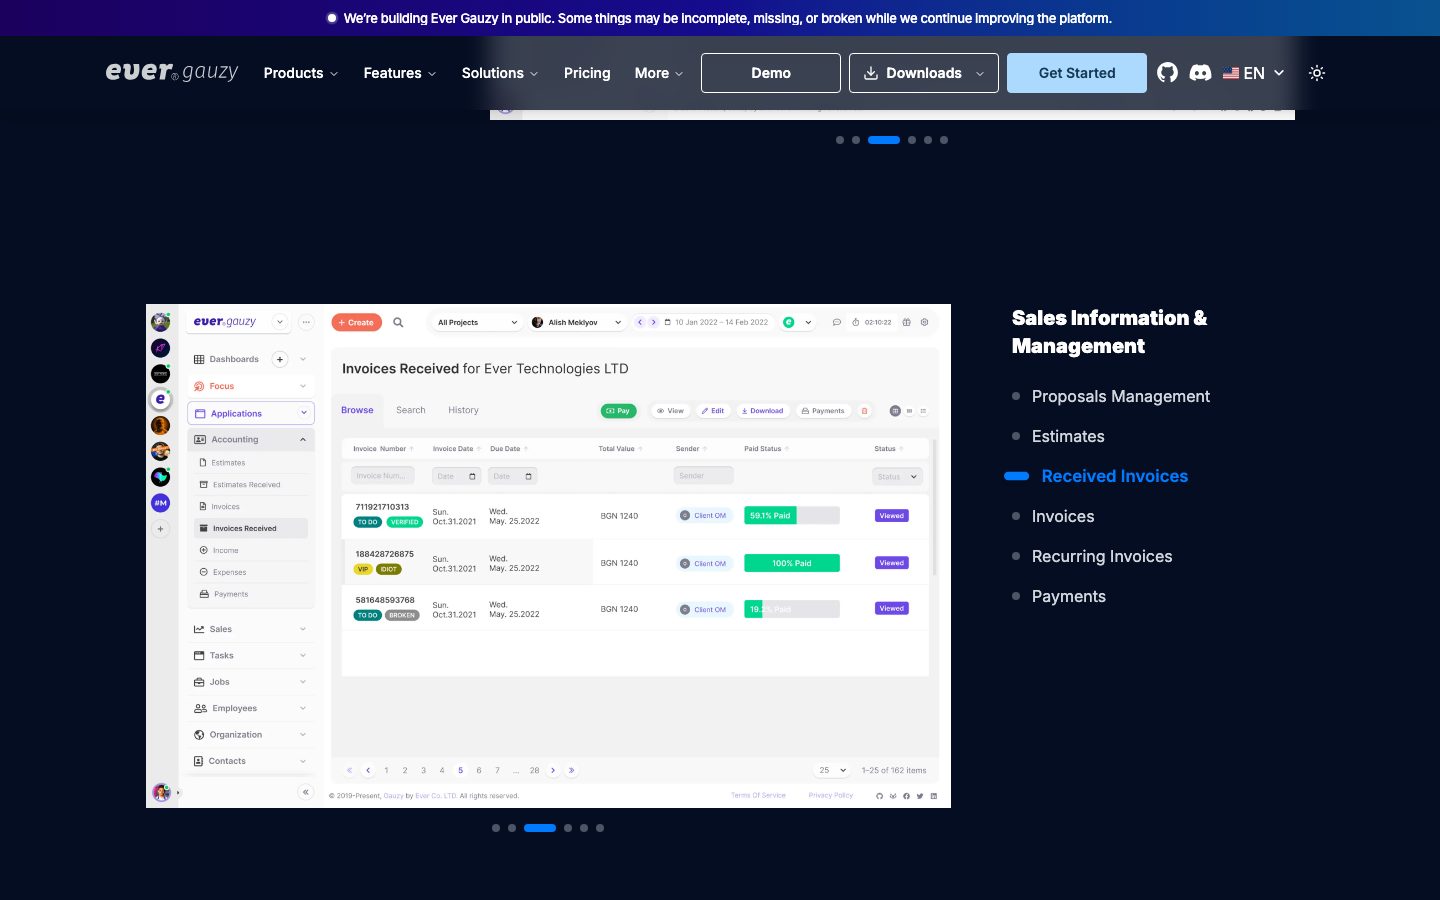Expand the Products menu

(x=301, y=73)
